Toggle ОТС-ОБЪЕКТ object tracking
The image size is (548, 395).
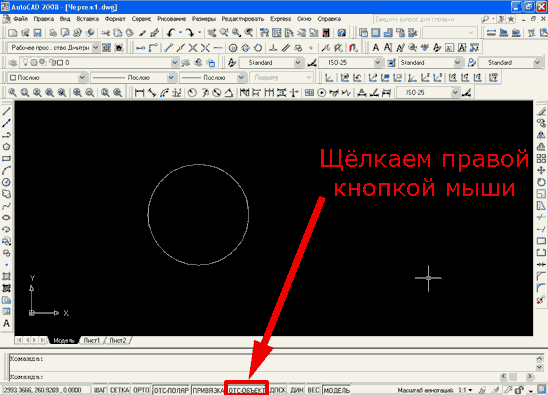click(246, 390)
